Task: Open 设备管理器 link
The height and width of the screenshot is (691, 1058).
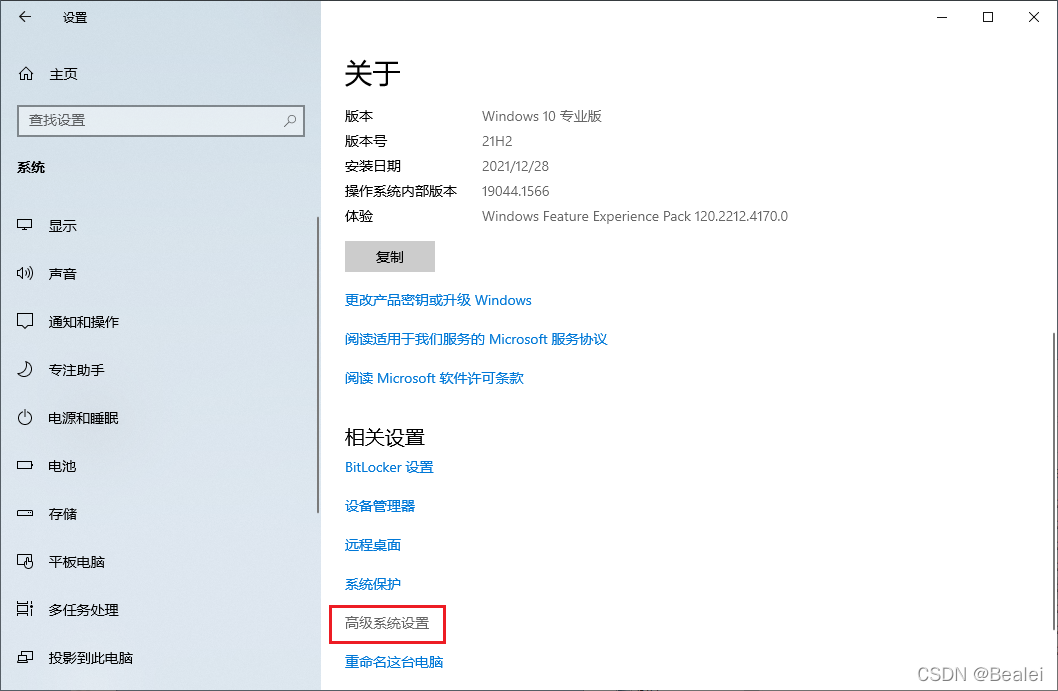Action: (x=380, y=506)
